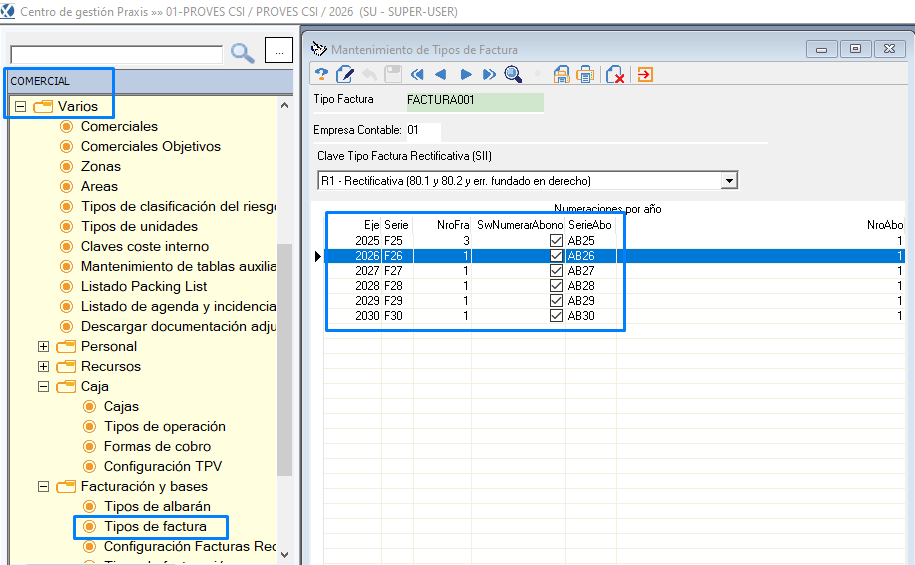
Task: Open Tipos de albarán item
Action: click(x=157, y=507)
